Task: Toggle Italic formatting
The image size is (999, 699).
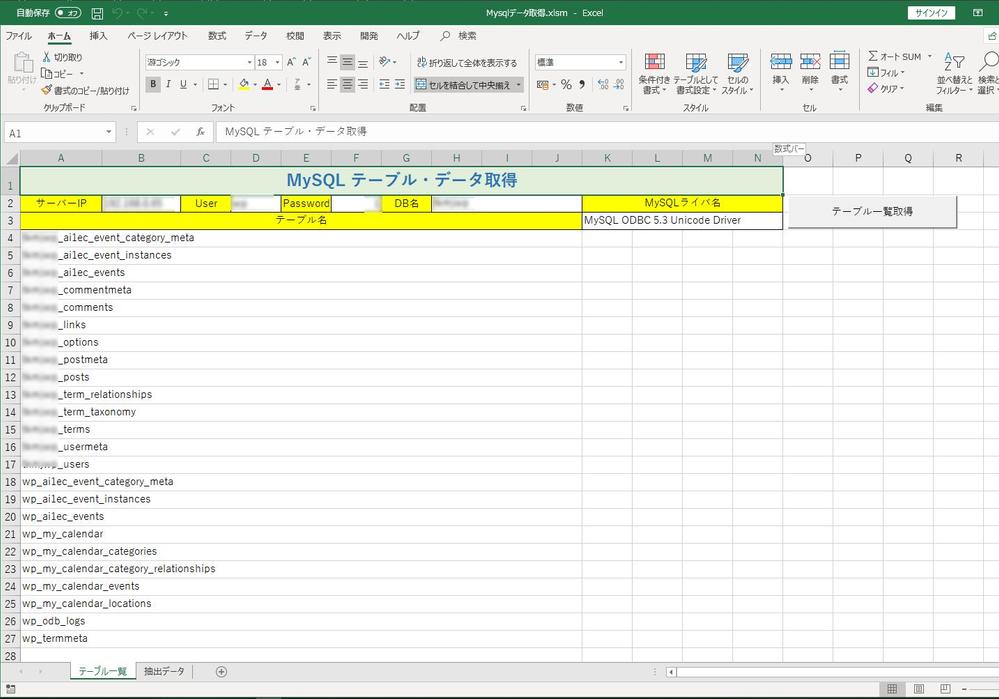Action: [168, 84]
